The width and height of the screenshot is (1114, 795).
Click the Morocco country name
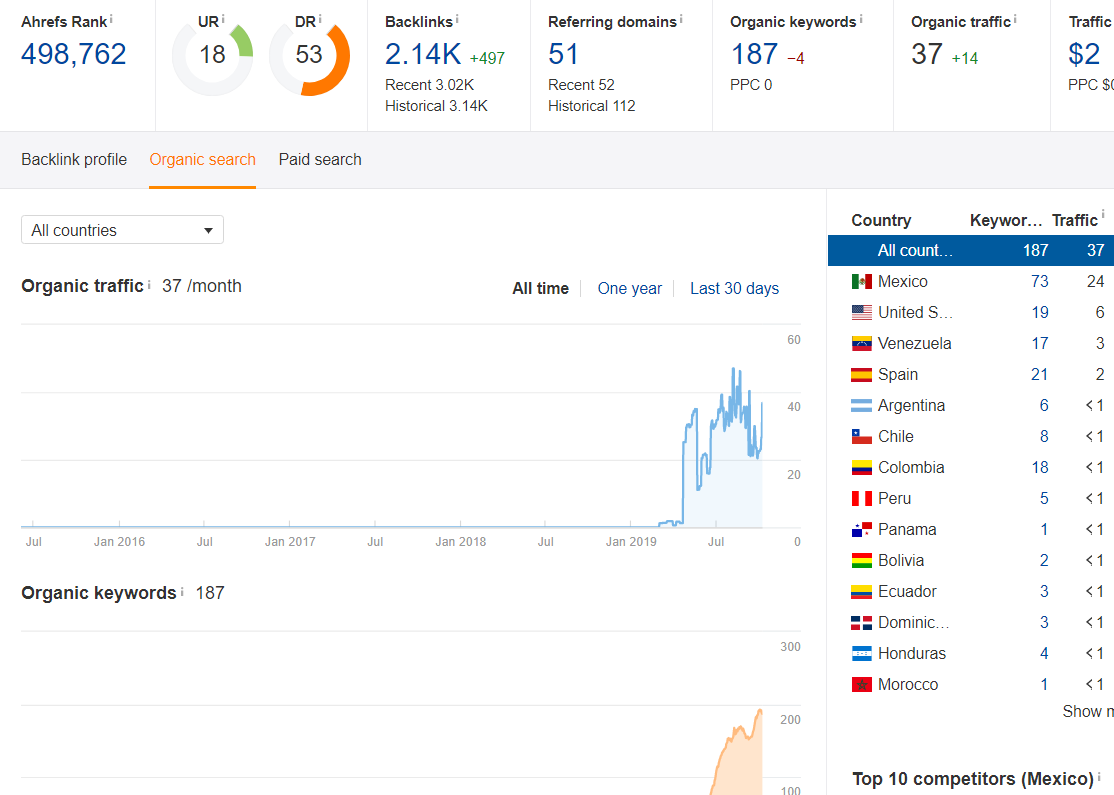click(908, 685)
